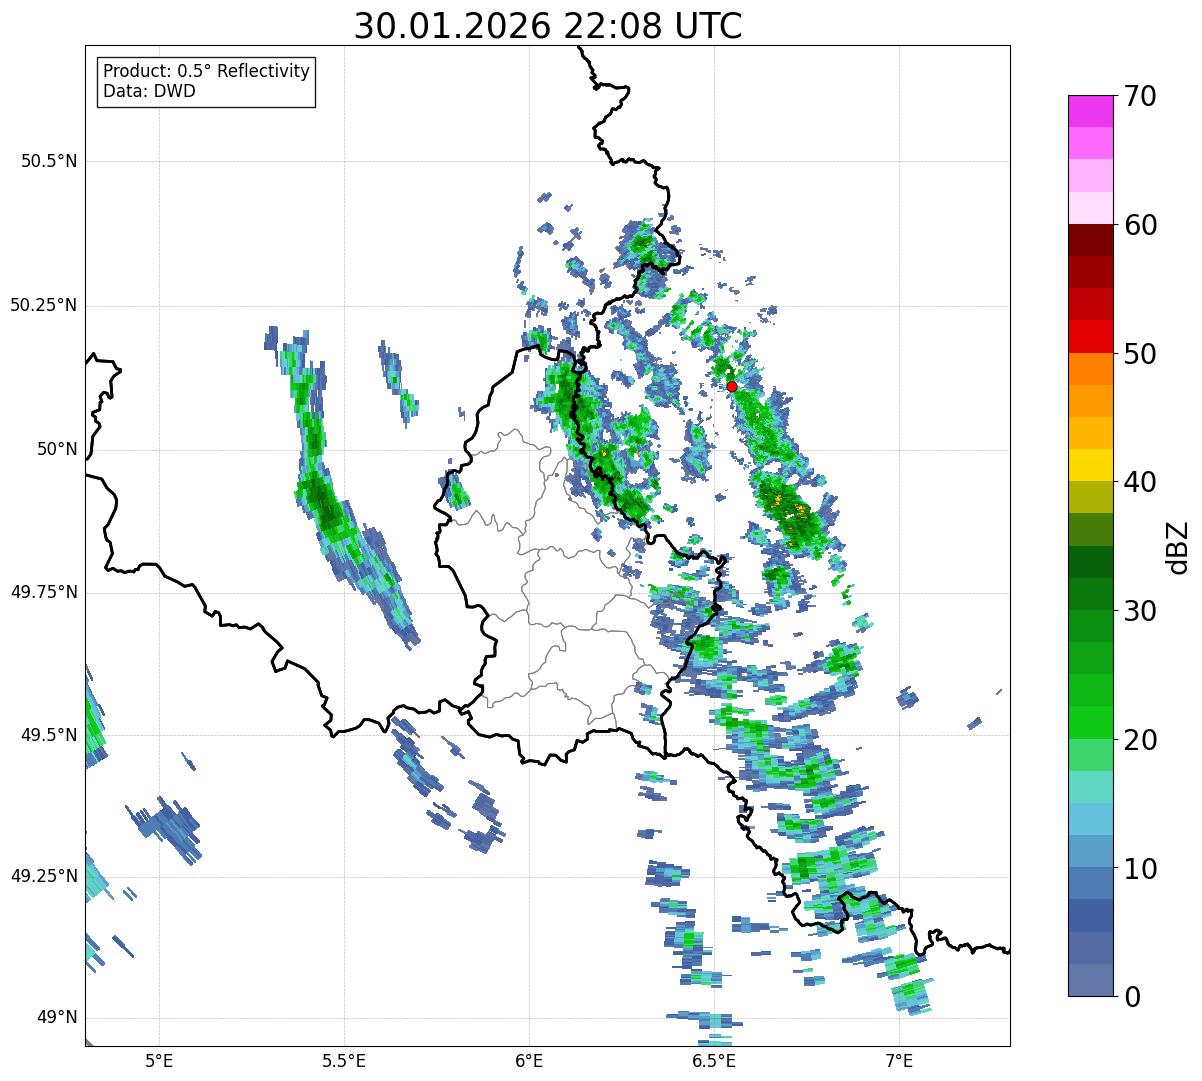The width and height of the screenshot is (1202, 1081).
Task: Click the dark maroon swatch below 60
Action: point(1091,240)
